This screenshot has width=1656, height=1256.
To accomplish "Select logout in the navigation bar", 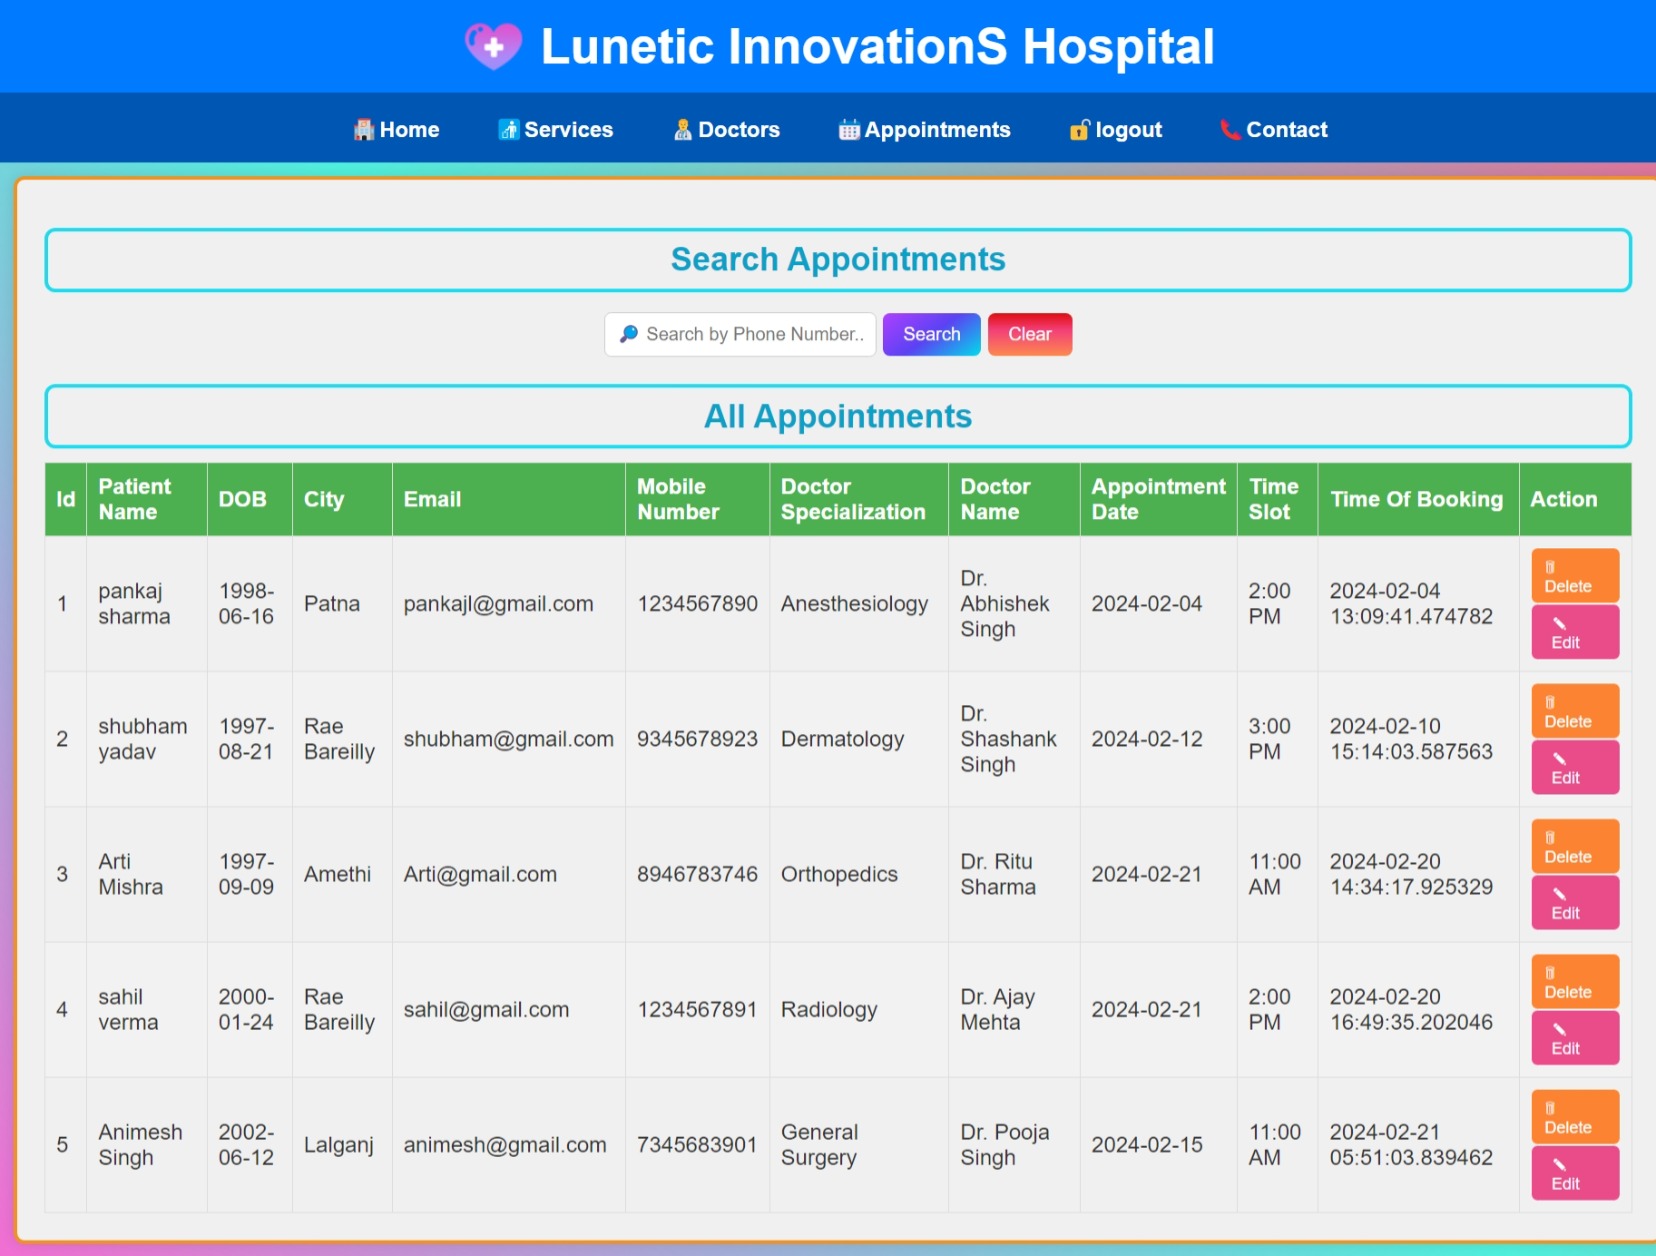I will 1116,130.
